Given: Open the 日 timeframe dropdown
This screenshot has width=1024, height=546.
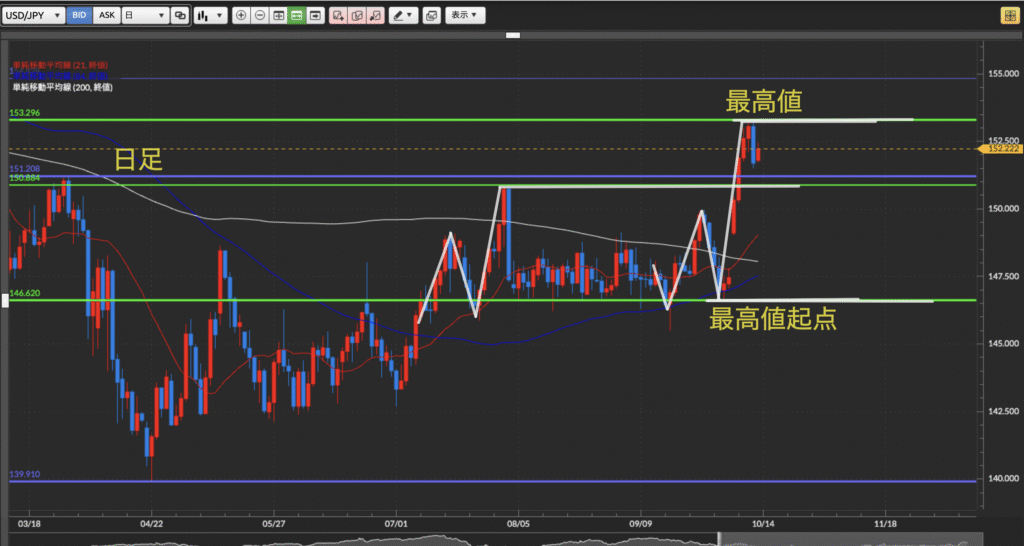Looking at the screenshot, I should (144, 15).
